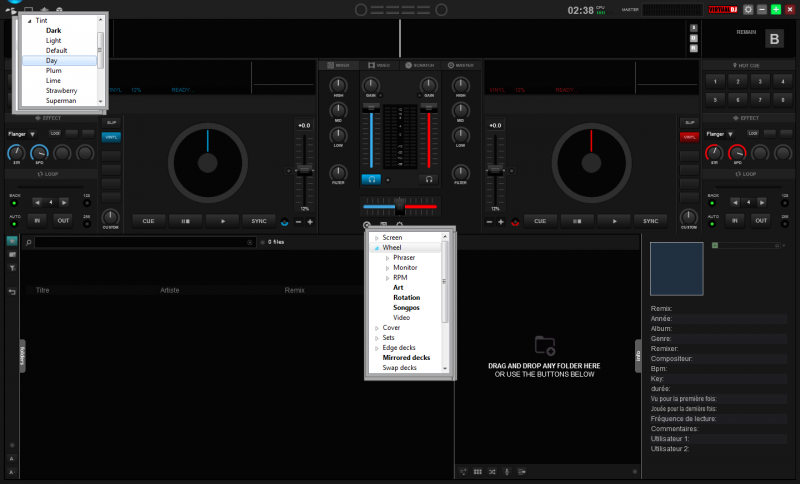Choose Mirrored decks in layout menu
Image resolution: width=800 pixels, height=484 pixels.
click(406, 357)
